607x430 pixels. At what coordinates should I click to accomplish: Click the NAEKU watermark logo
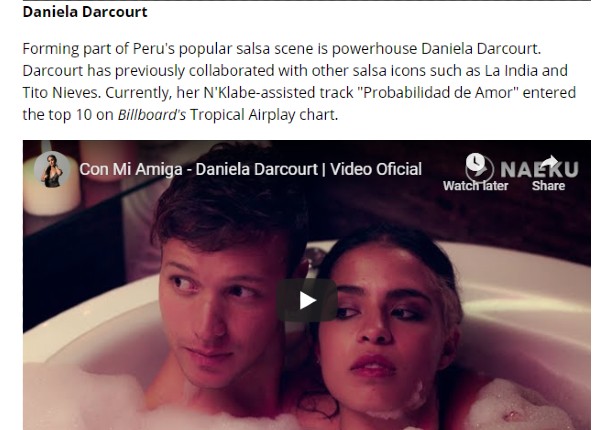pyautogui.click(x=539, y=170)
